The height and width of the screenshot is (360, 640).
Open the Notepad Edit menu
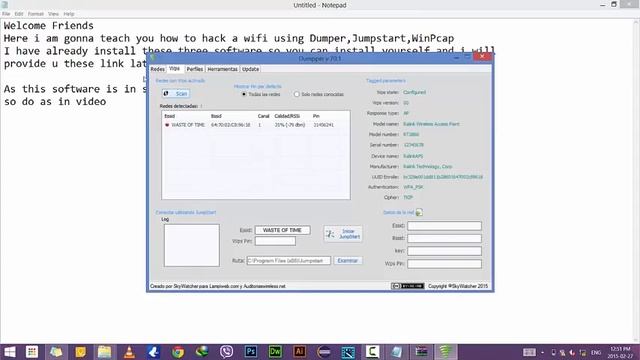(x=19, y=14)
